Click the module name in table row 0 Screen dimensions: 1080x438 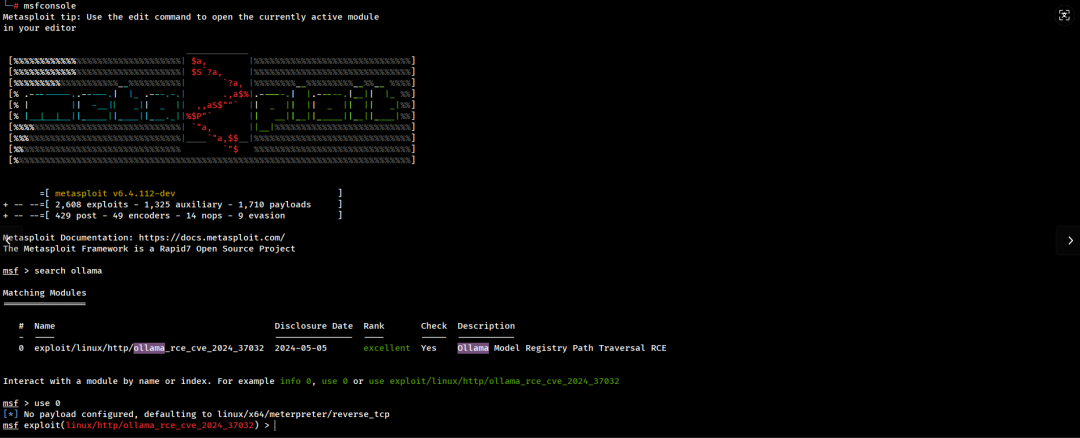(x=149, y=348)
